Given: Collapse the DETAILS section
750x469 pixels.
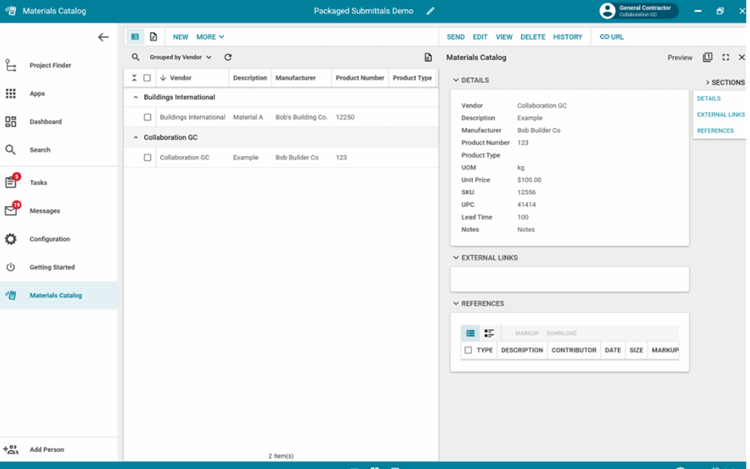Looking at the screenshot, I should pyautogui.click(x=457, y=80).
